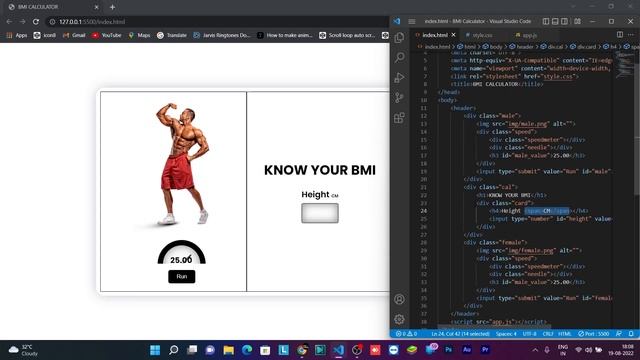Screen dimensions: 640x360
Task: Open the Extensions view in VS Code
Action: [400, 118]
